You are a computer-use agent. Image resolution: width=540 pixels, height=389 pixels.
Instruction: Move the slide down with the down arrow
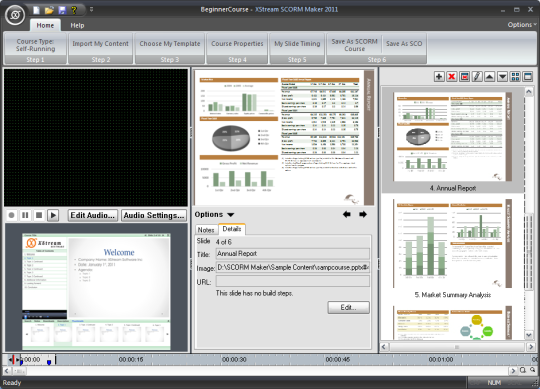(502, 76)
